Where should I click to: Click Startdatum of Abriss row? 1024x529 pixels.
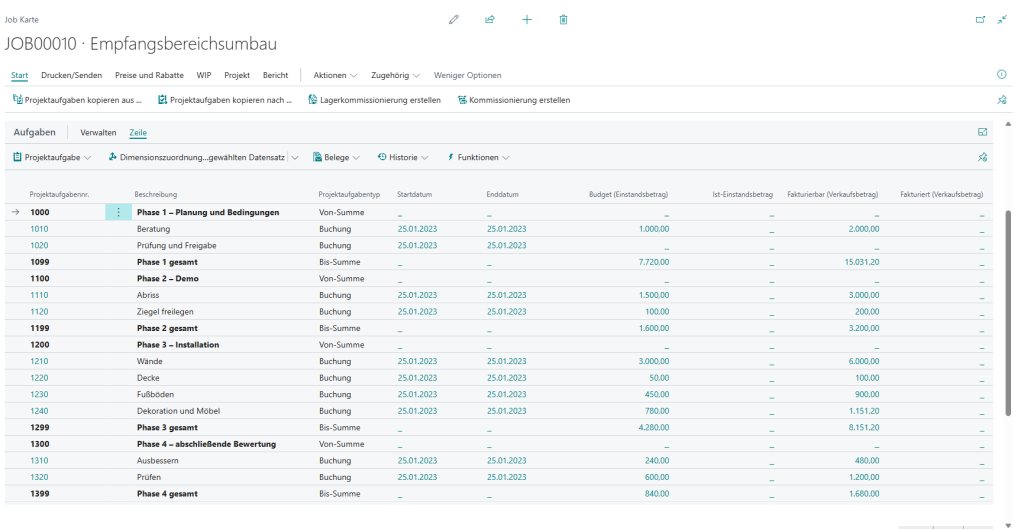coord(417,295)
